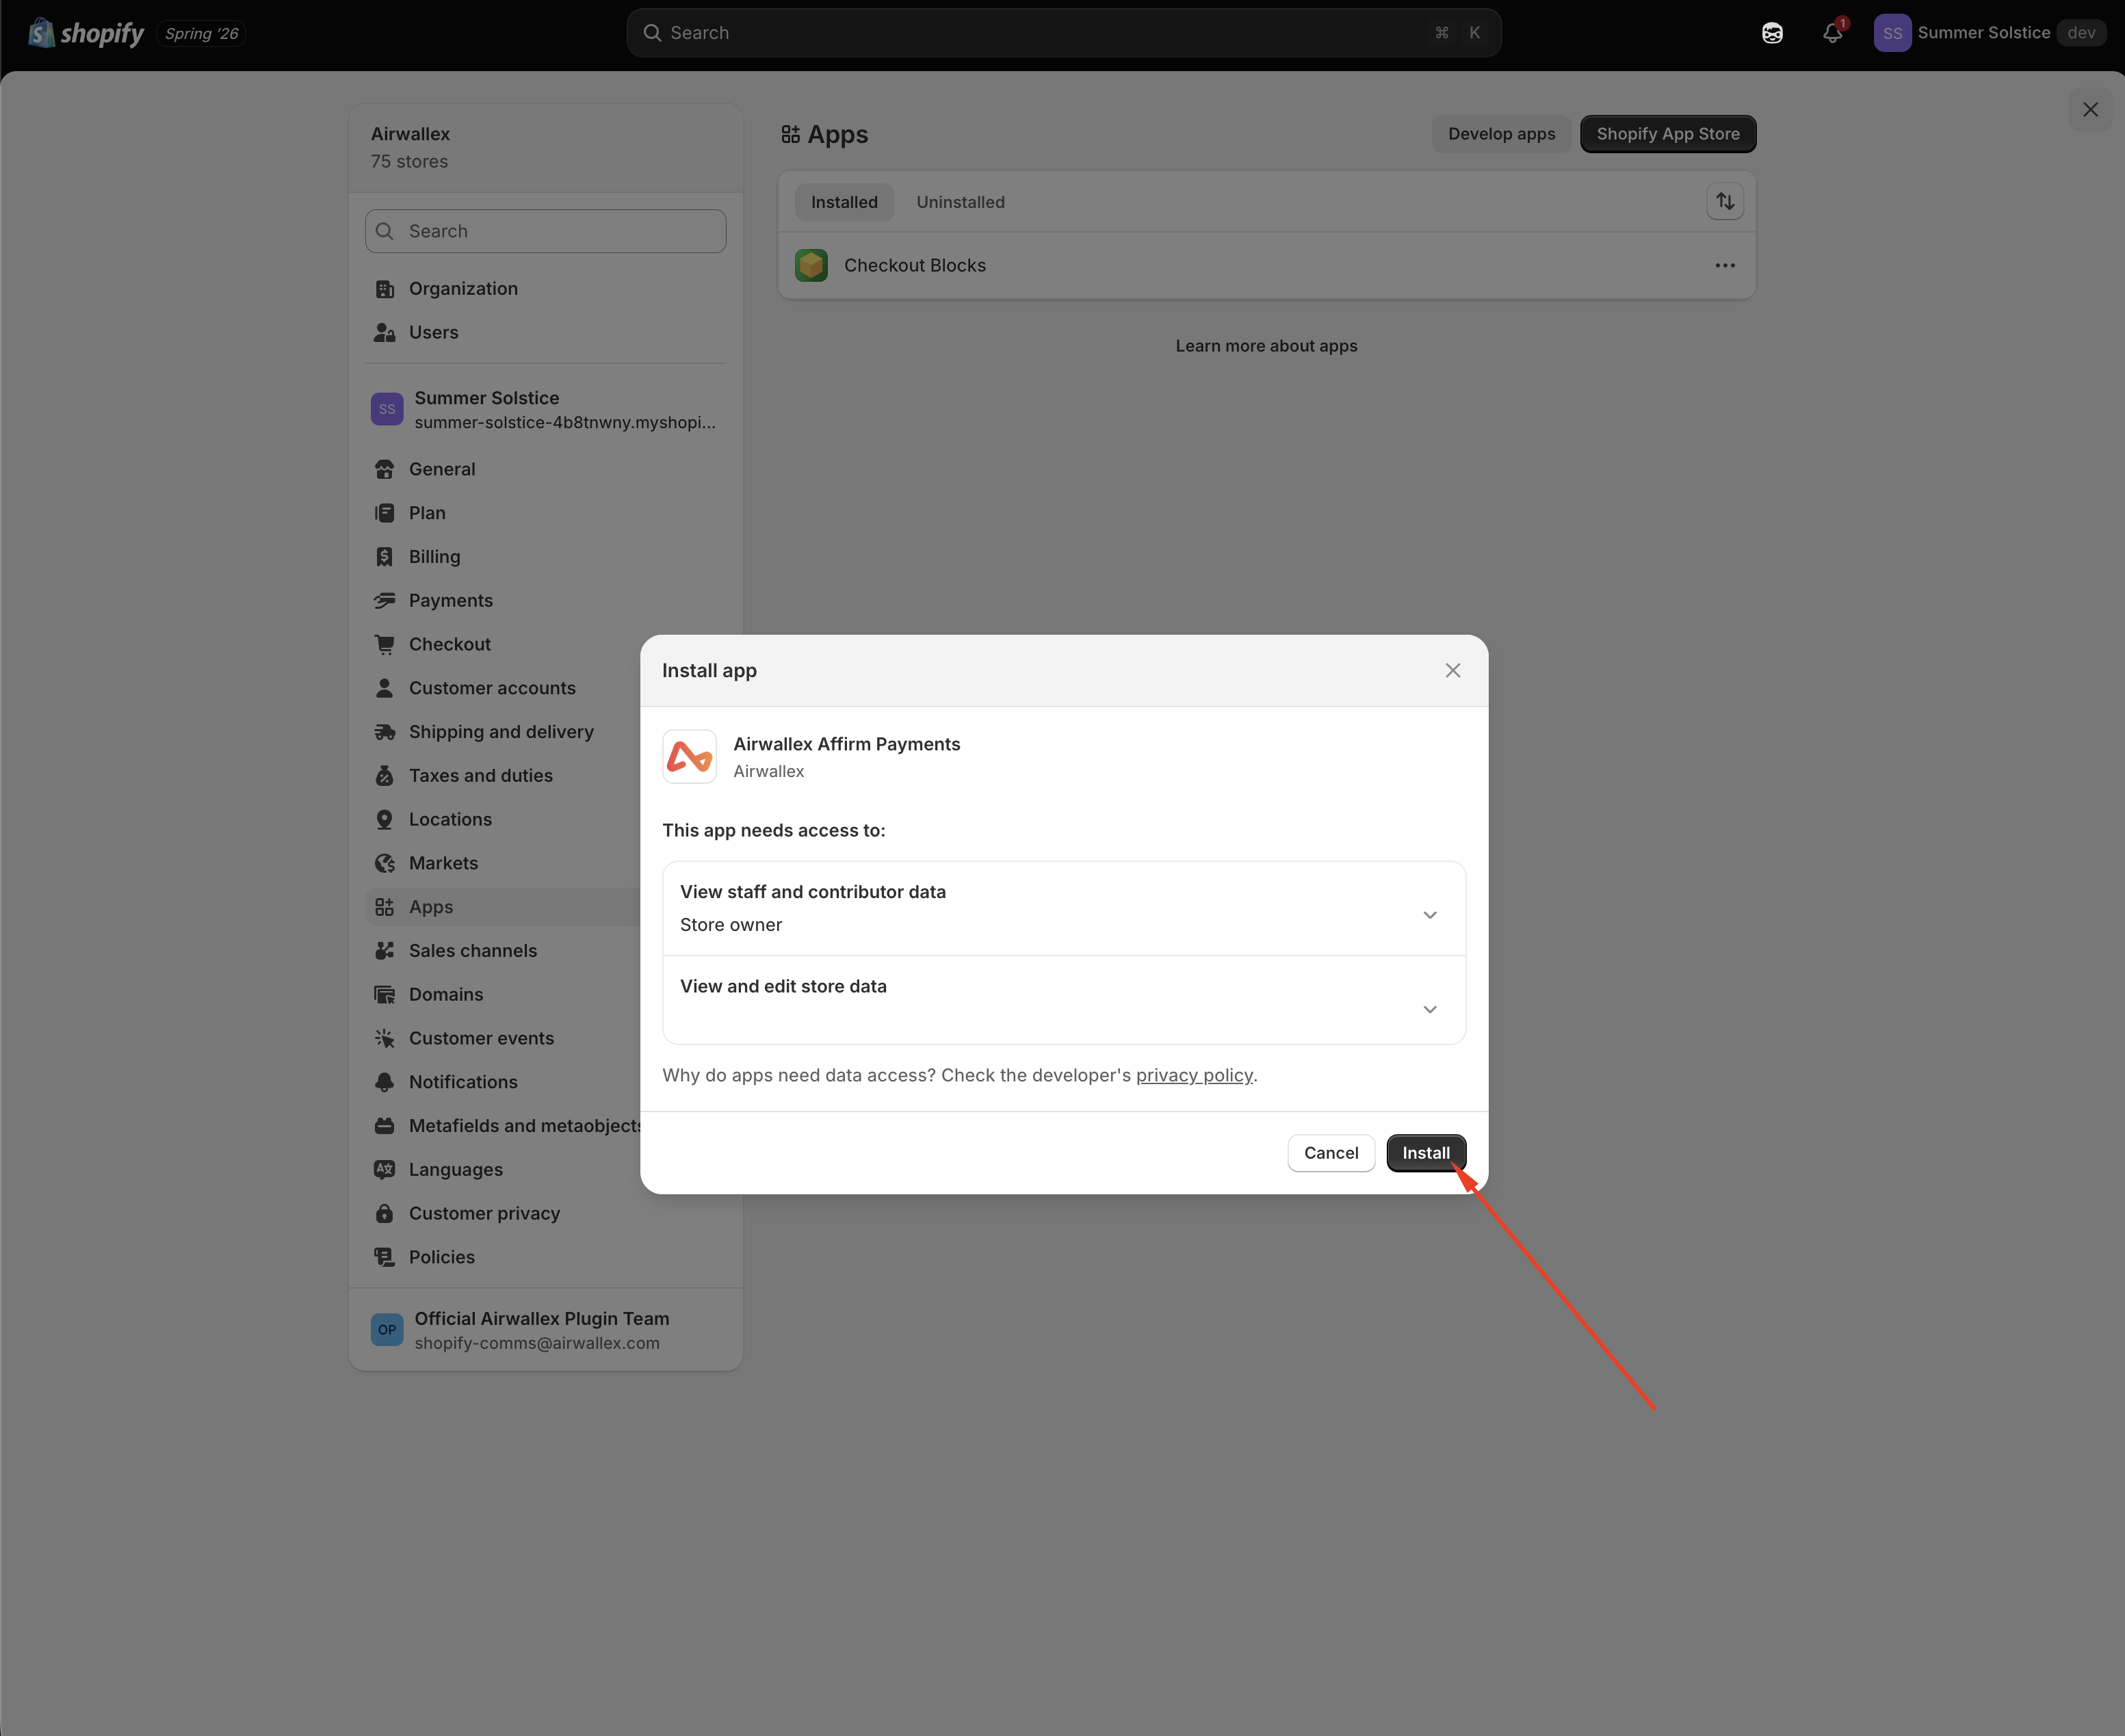This screenshot has height=1736, width=2125.
Task: Select the Summer Solstice store entry in sidebar
Action: 546,410
